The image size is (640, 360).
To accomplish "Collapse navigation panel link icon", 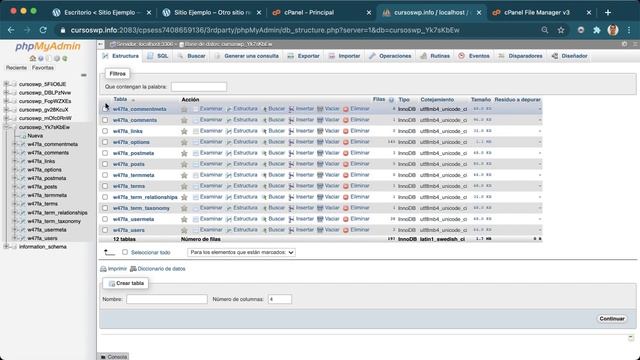I will click(84, 75).
